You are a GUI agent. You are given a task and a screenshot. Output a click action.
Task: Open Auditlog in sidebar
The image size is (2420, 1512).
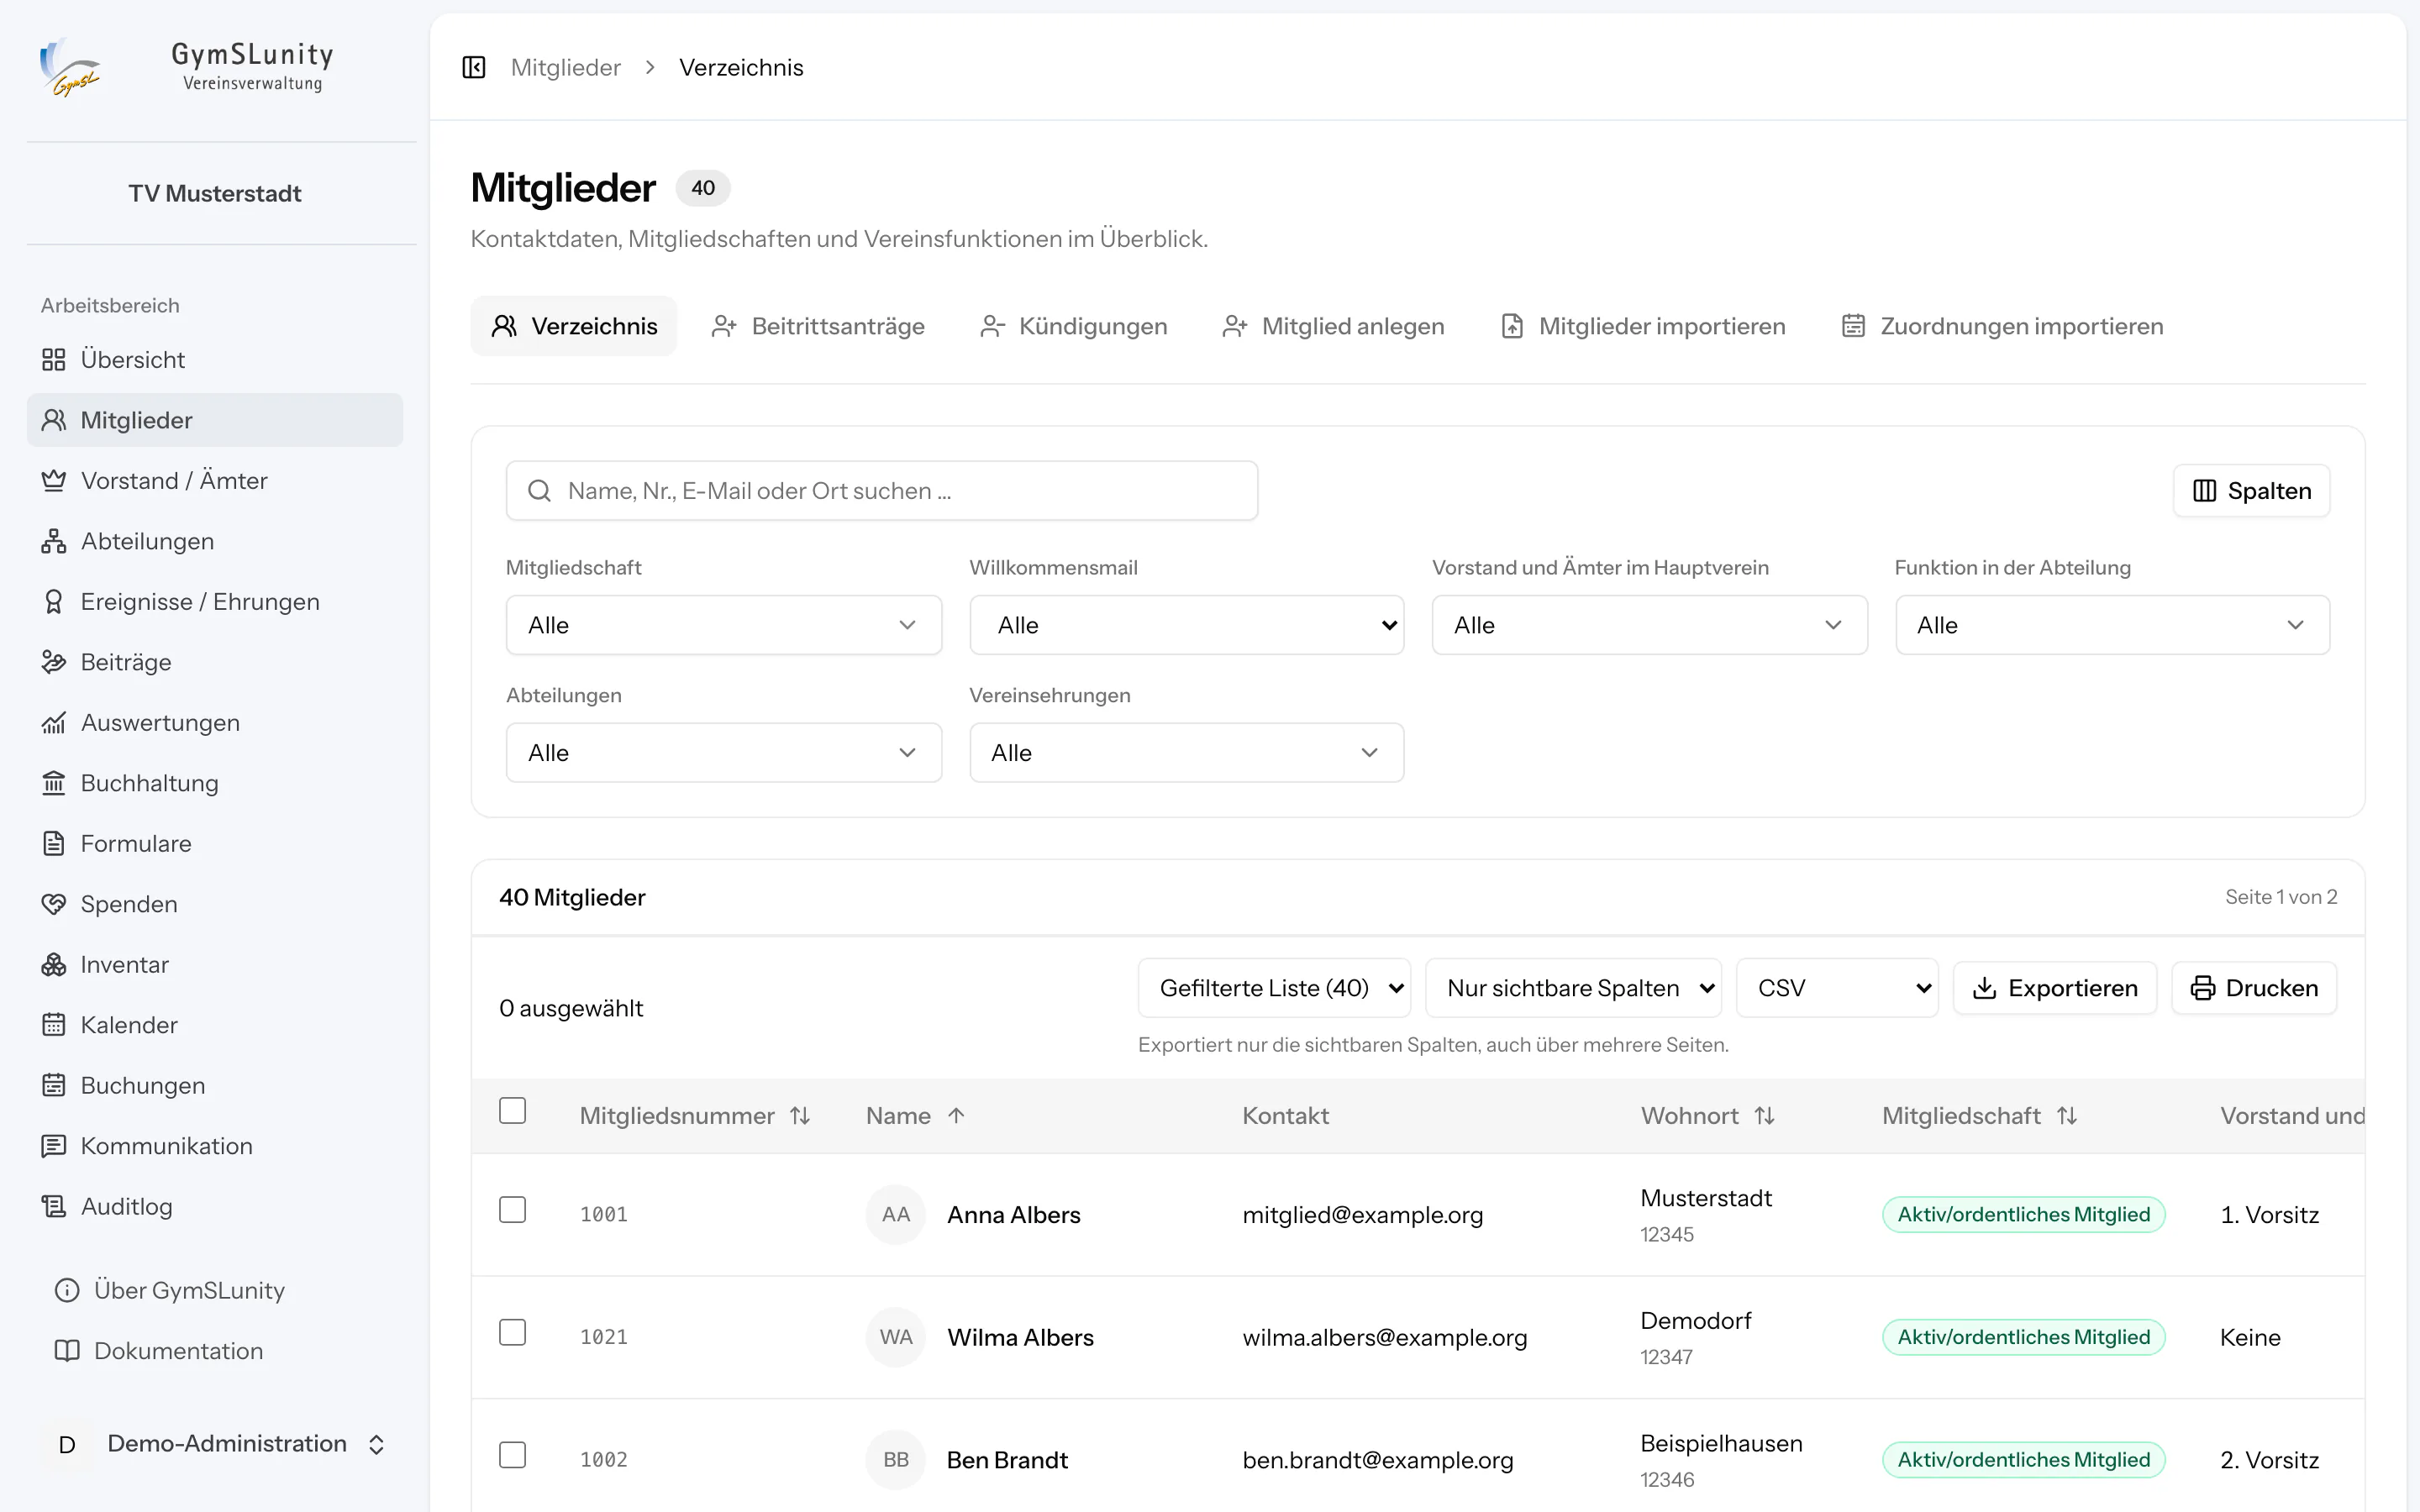coord(214,1206)
